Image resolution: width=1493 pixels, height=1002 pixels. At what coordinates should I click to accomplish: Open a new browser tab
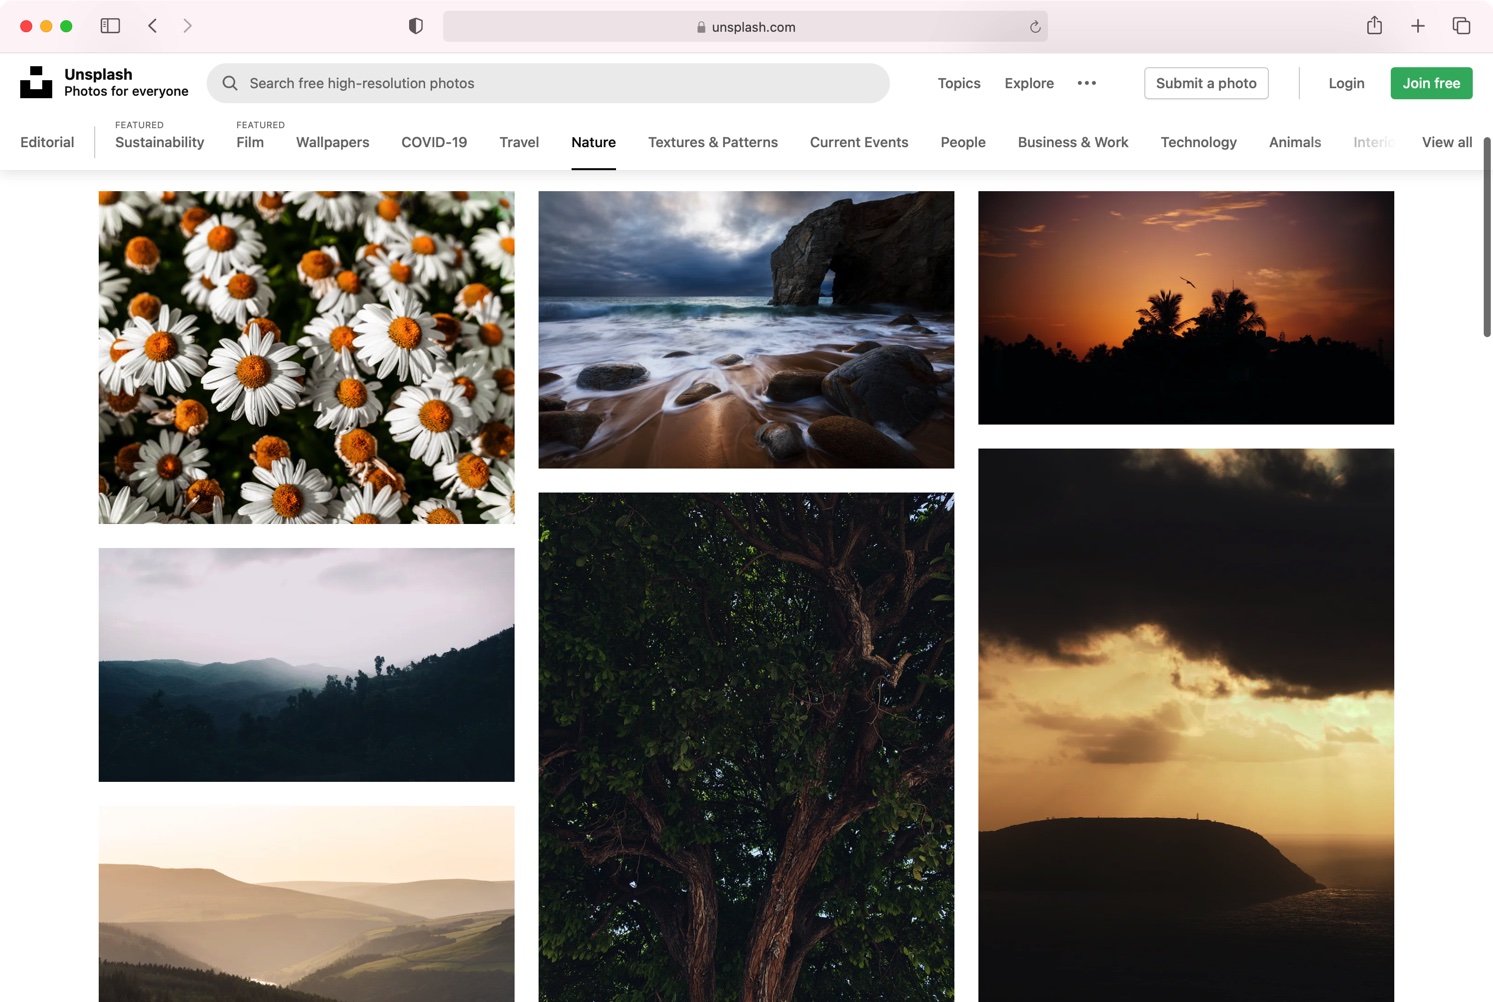pos(1417,26)
